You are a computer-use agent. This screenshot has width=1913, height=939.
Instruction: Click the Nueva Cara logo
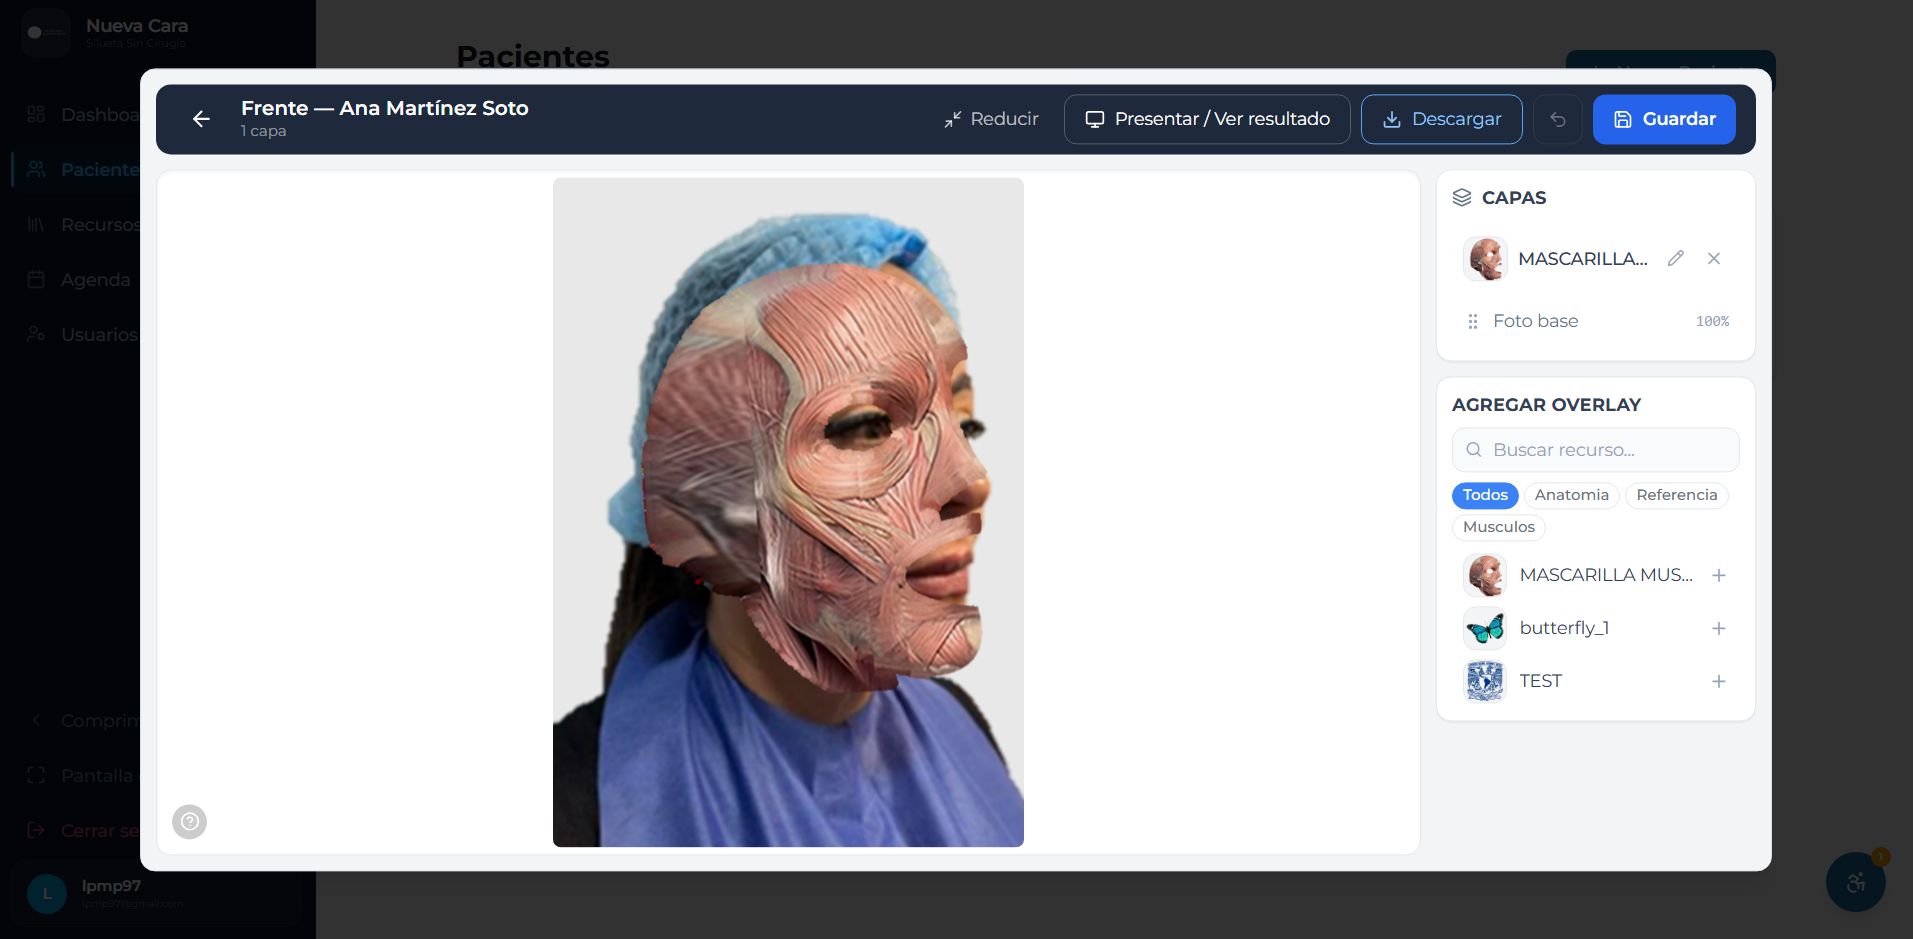click(46, 33)
